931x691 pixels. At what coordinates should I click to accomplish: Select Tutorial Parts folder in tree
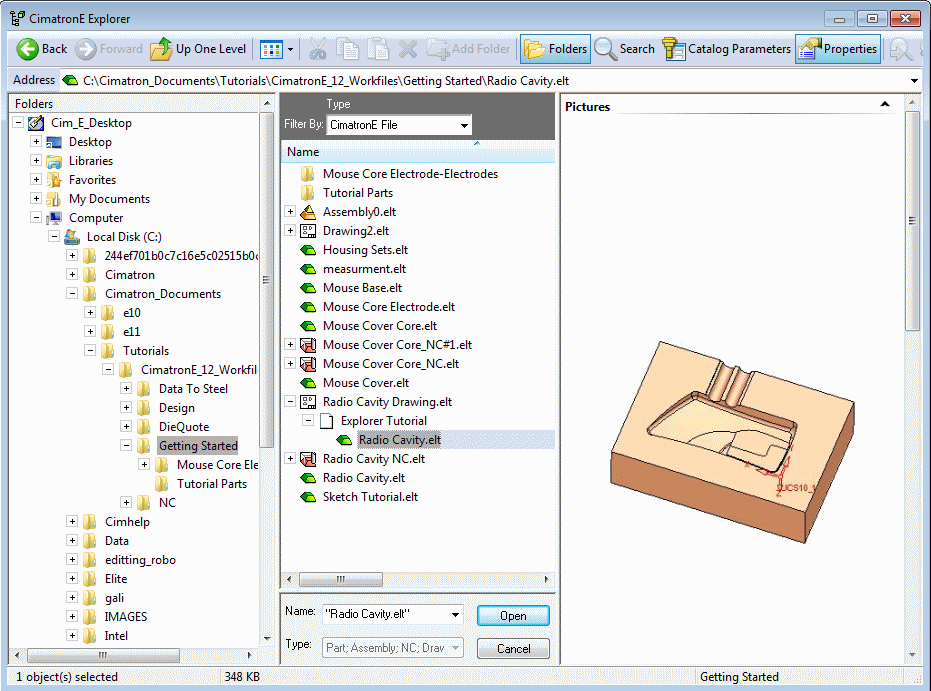click(211, 484)
